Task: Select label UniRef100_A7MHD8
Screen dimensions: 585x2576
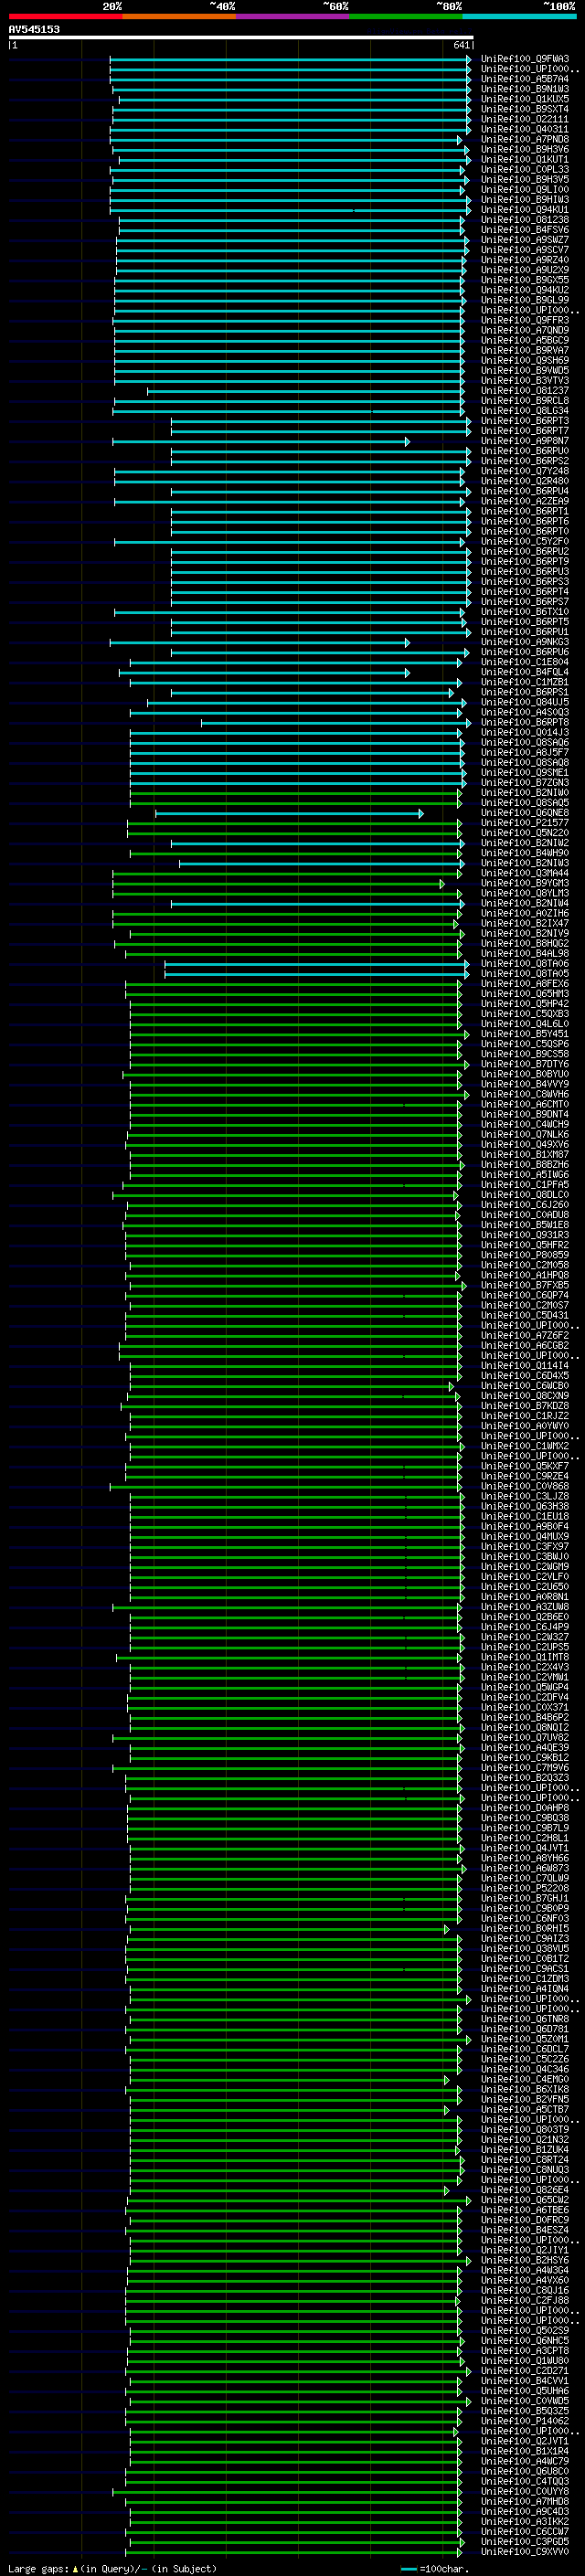Action: tap(525, 2501)
